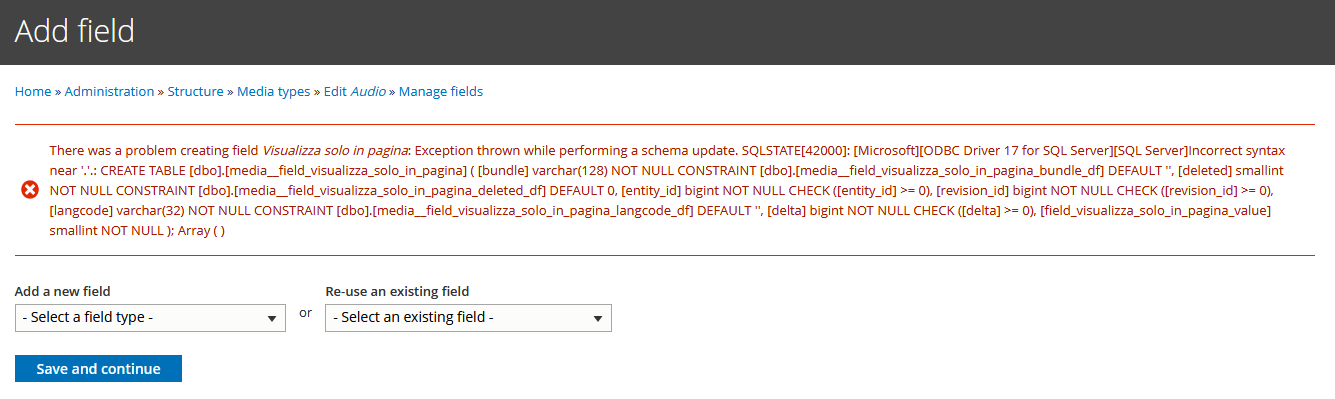Open the Administration breadcrumb link
This screenshot has height=399, width=1335.
coord(109,91)
